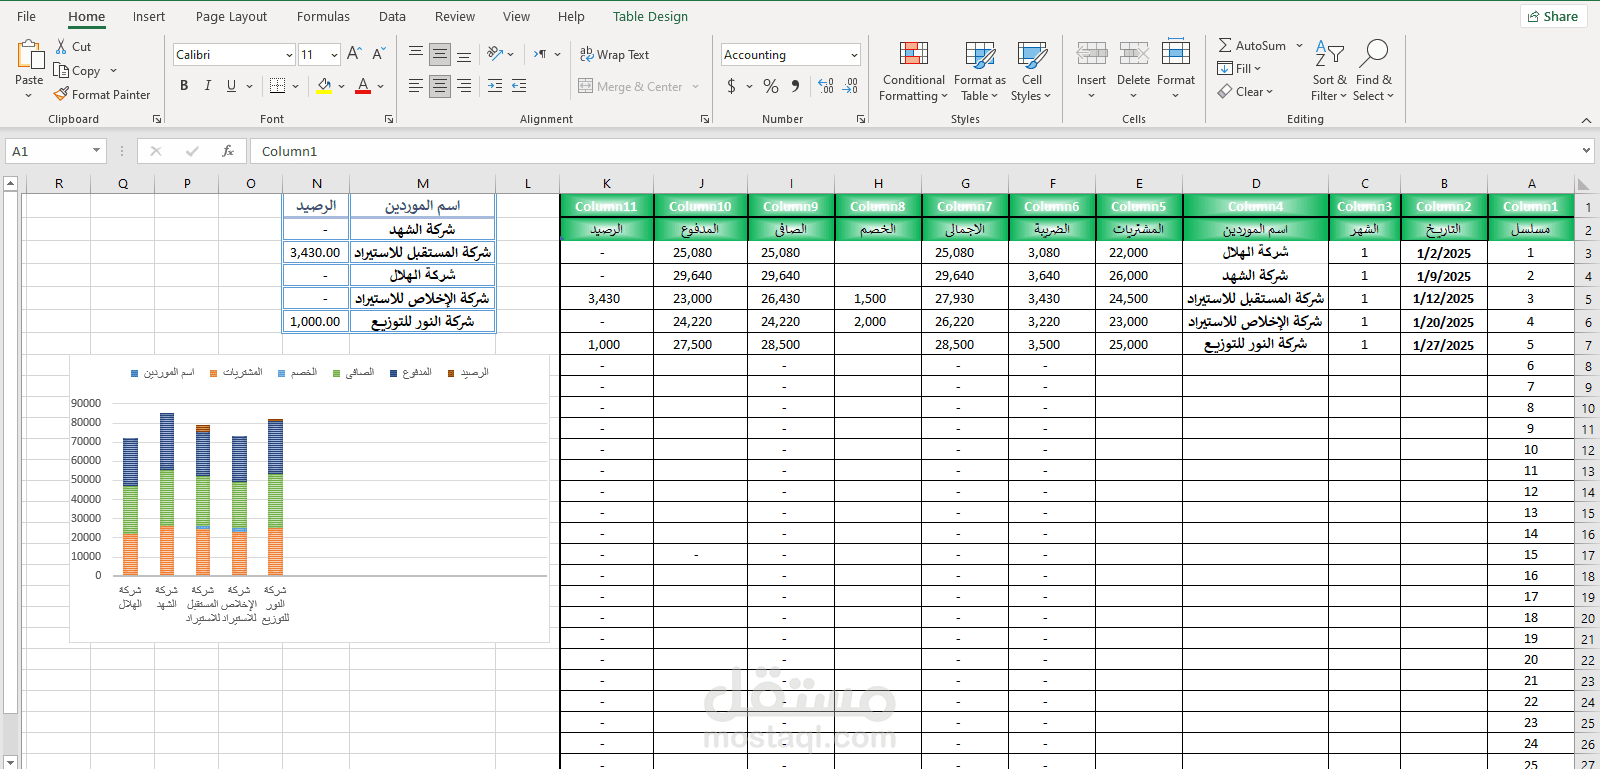Open Alignment settings dialog launcher
The width and height of the screenshot is (1600, 769).
pos(705,119)
